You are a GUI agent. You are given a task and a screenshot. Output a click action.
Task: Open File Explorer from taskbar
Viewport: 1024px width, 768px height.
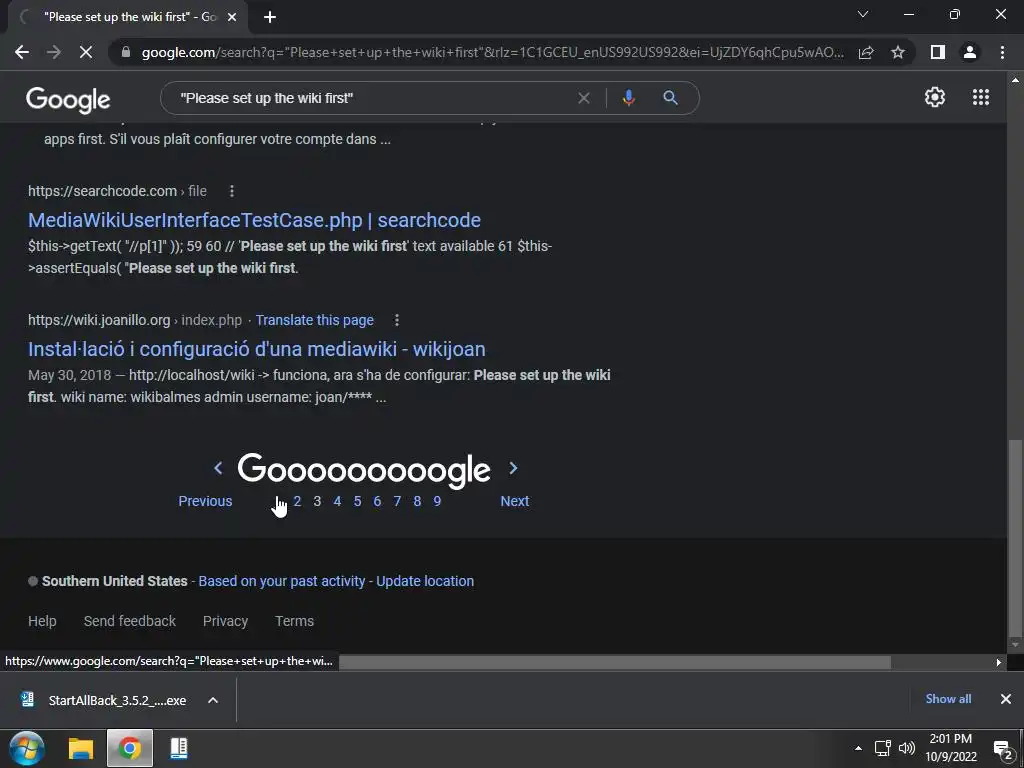pyautogui.click(x=81, y=748)
